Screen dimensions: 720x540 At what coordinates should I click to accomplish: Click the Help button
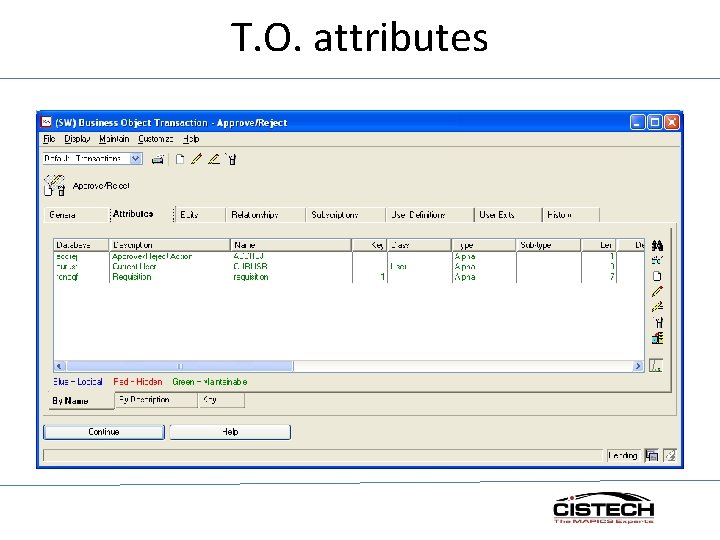pos(230,432)
